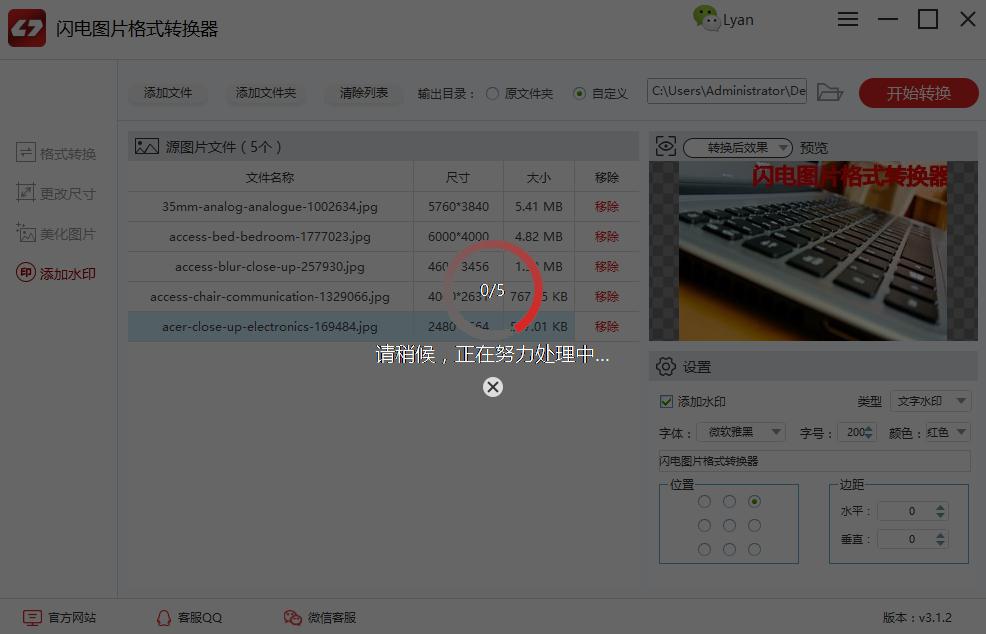The image size is (986, 634).
Task: Remove access-chair-communication-1329066.jpg from the list
Action: [x=607, y=296]
